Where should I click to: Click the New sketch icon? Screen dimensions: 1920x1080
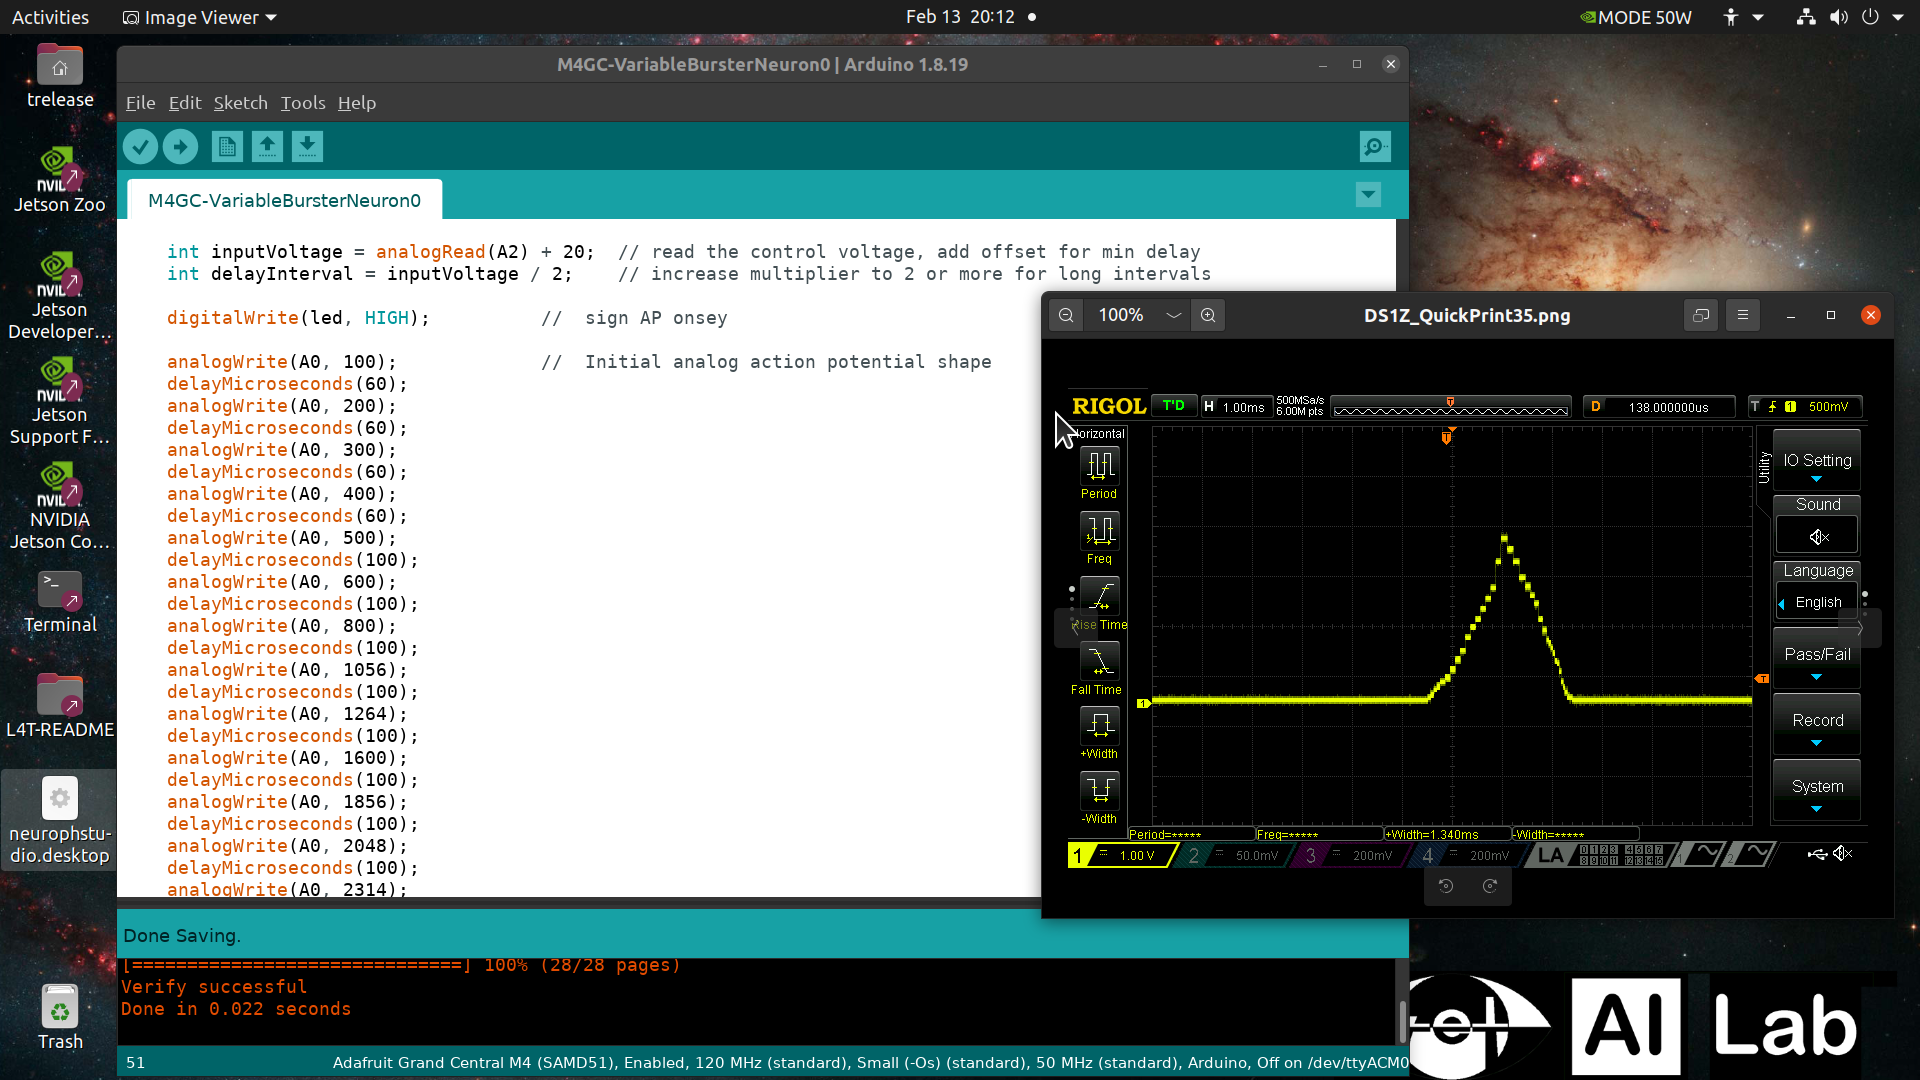tap(227, 147)
